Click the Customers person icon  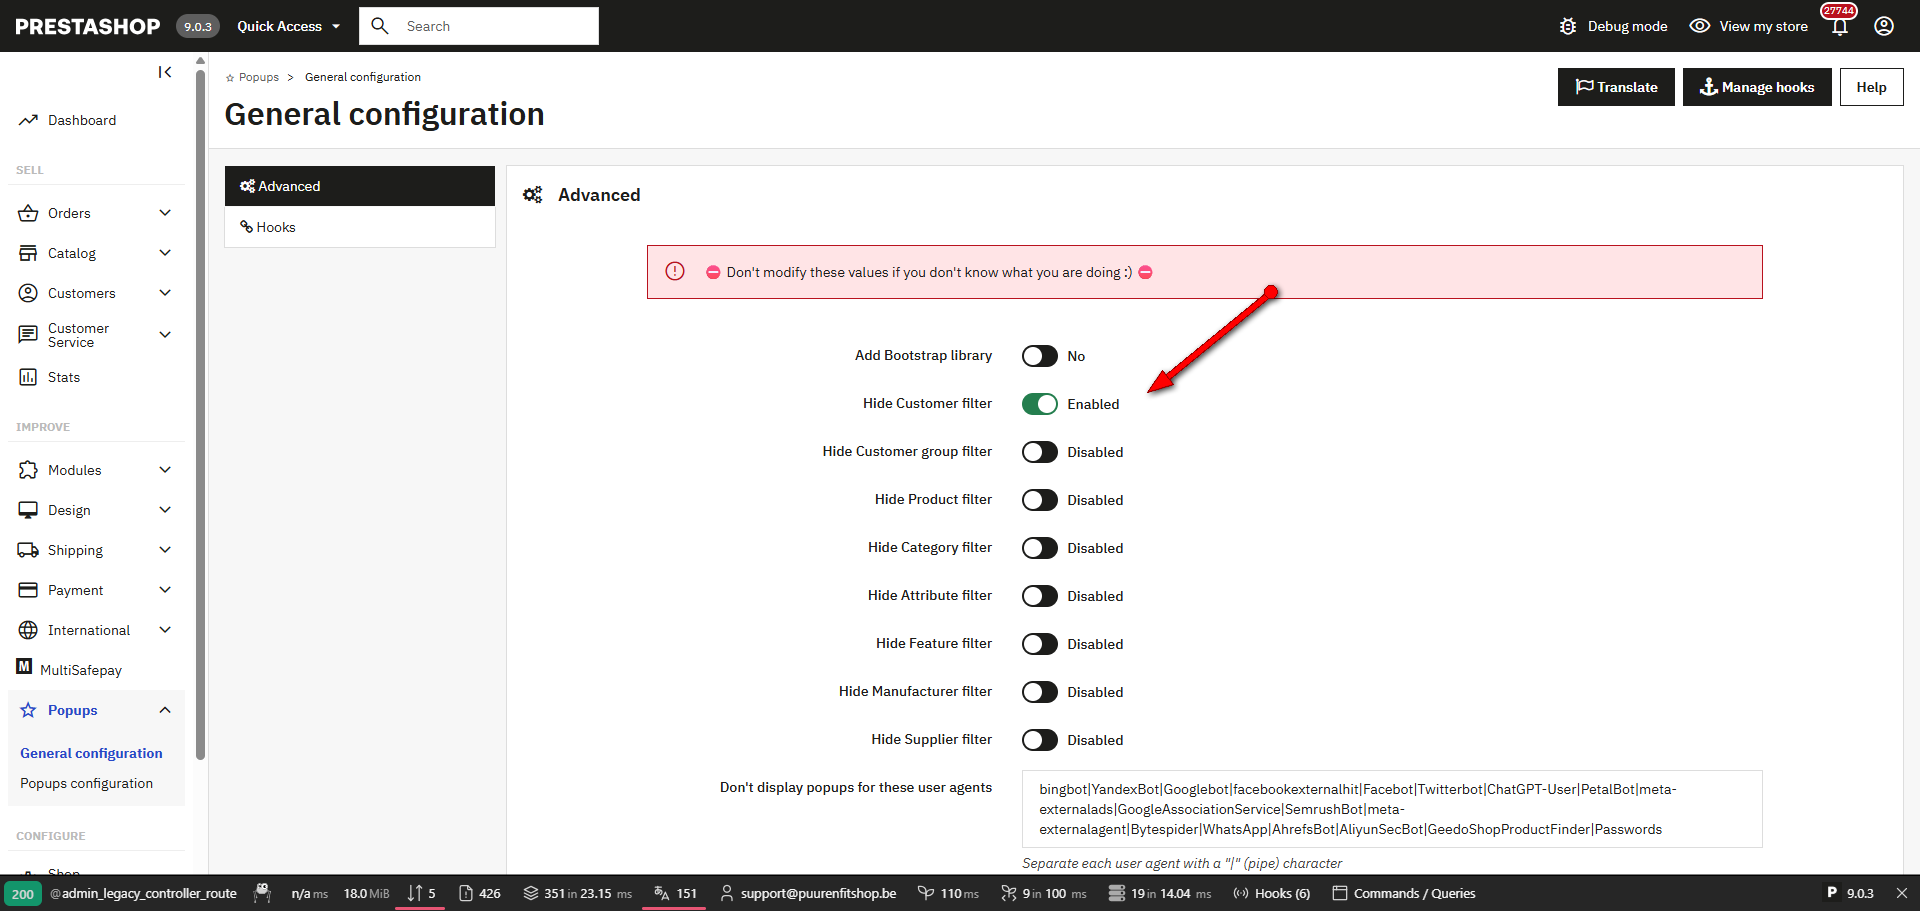coord(28,293)
